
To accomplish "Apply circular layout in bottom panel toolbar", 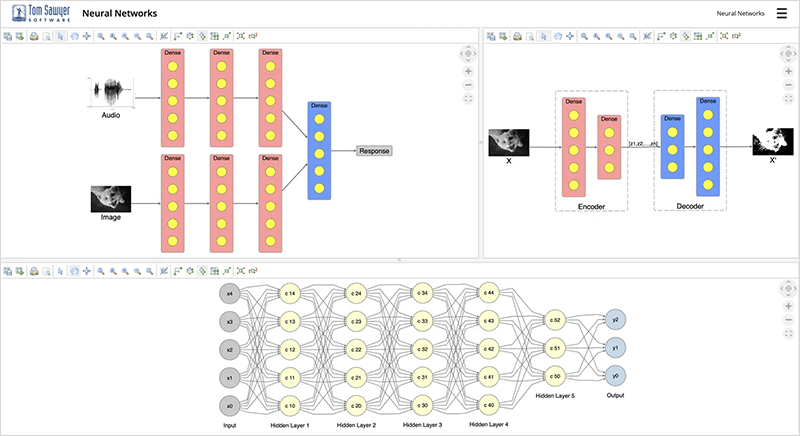I will (x=190, y=271).
